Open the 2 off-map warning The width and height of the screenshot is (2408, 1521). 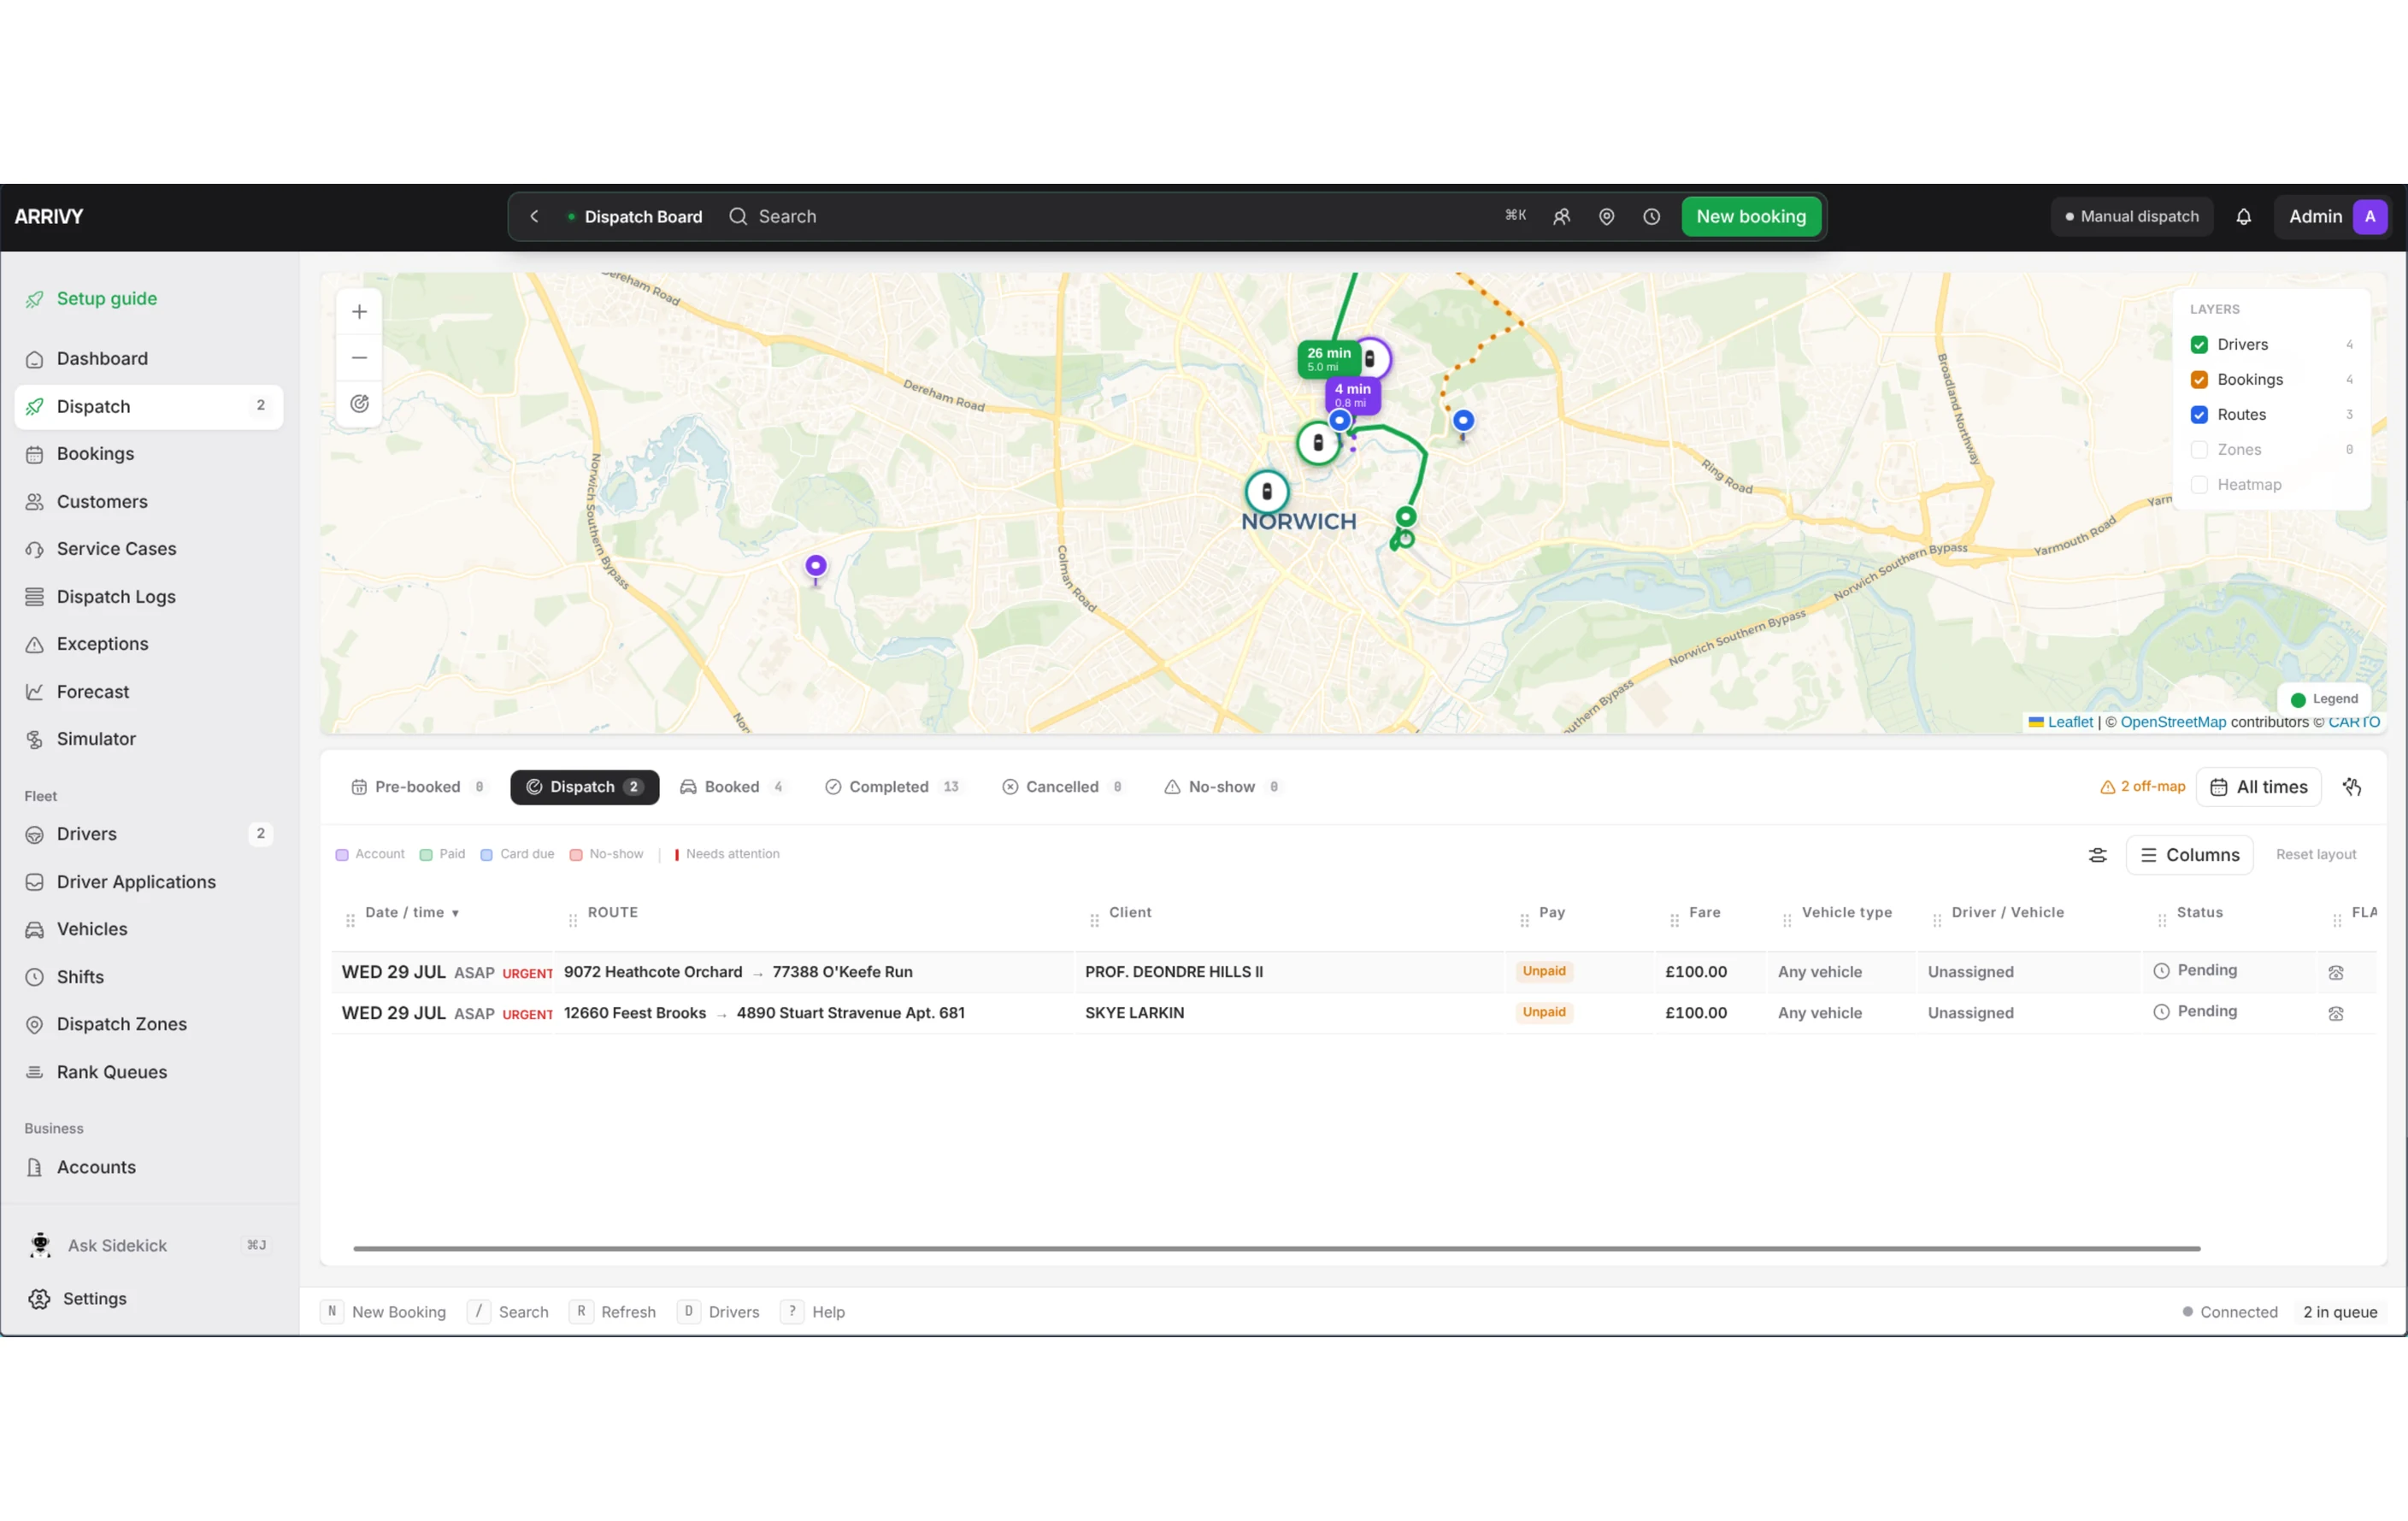pos(2142,787)
